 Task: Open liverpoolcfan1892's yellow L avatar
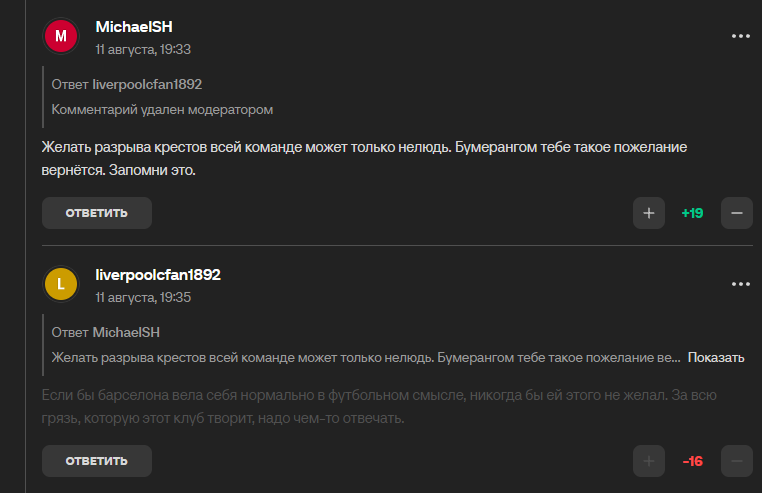[x=61, y=284]
